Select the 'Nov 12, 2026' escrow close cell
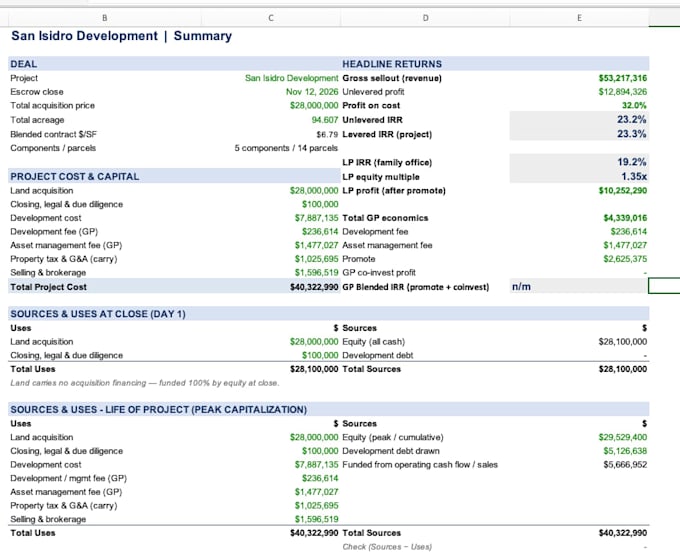 click(311, 92)
